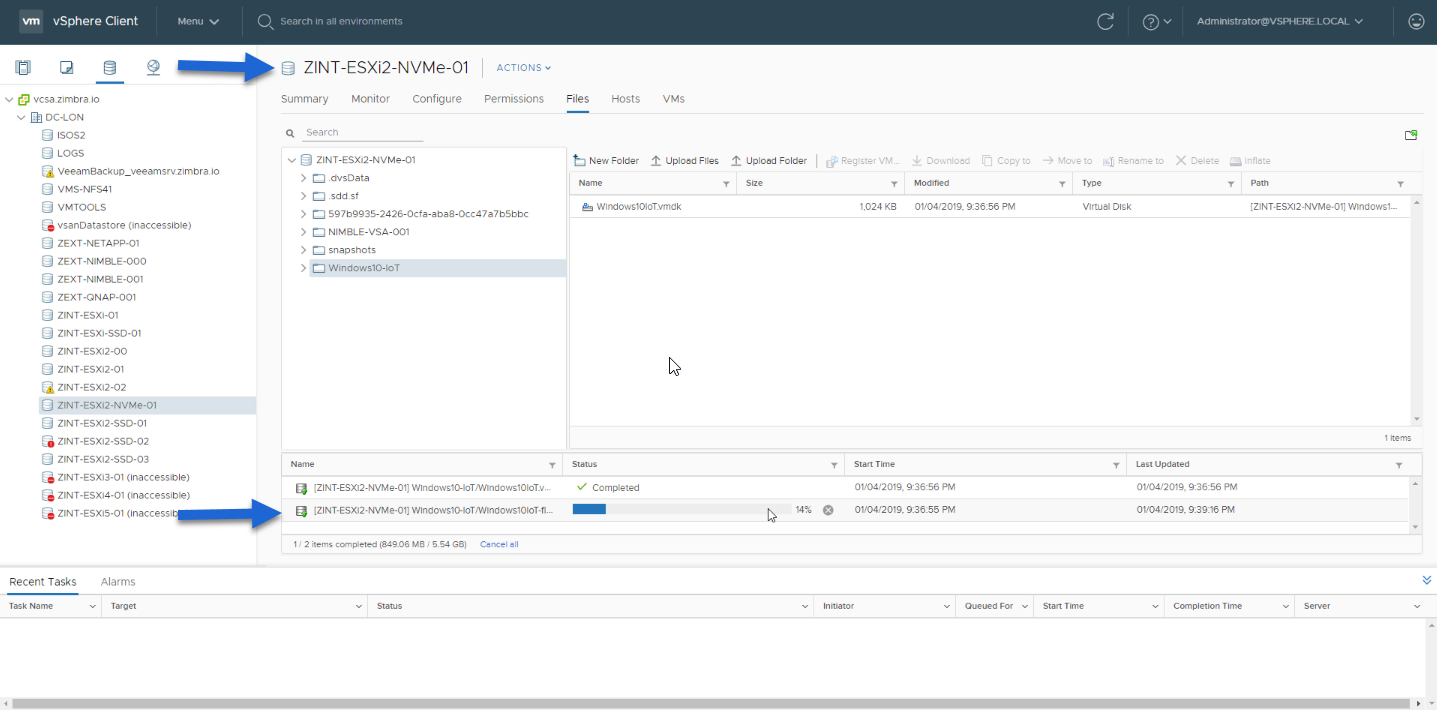The width and height of the screenshot is (1437, 710).
Task: Collapse the Recent Tasks panel chevron
Action: [1427, 580]
